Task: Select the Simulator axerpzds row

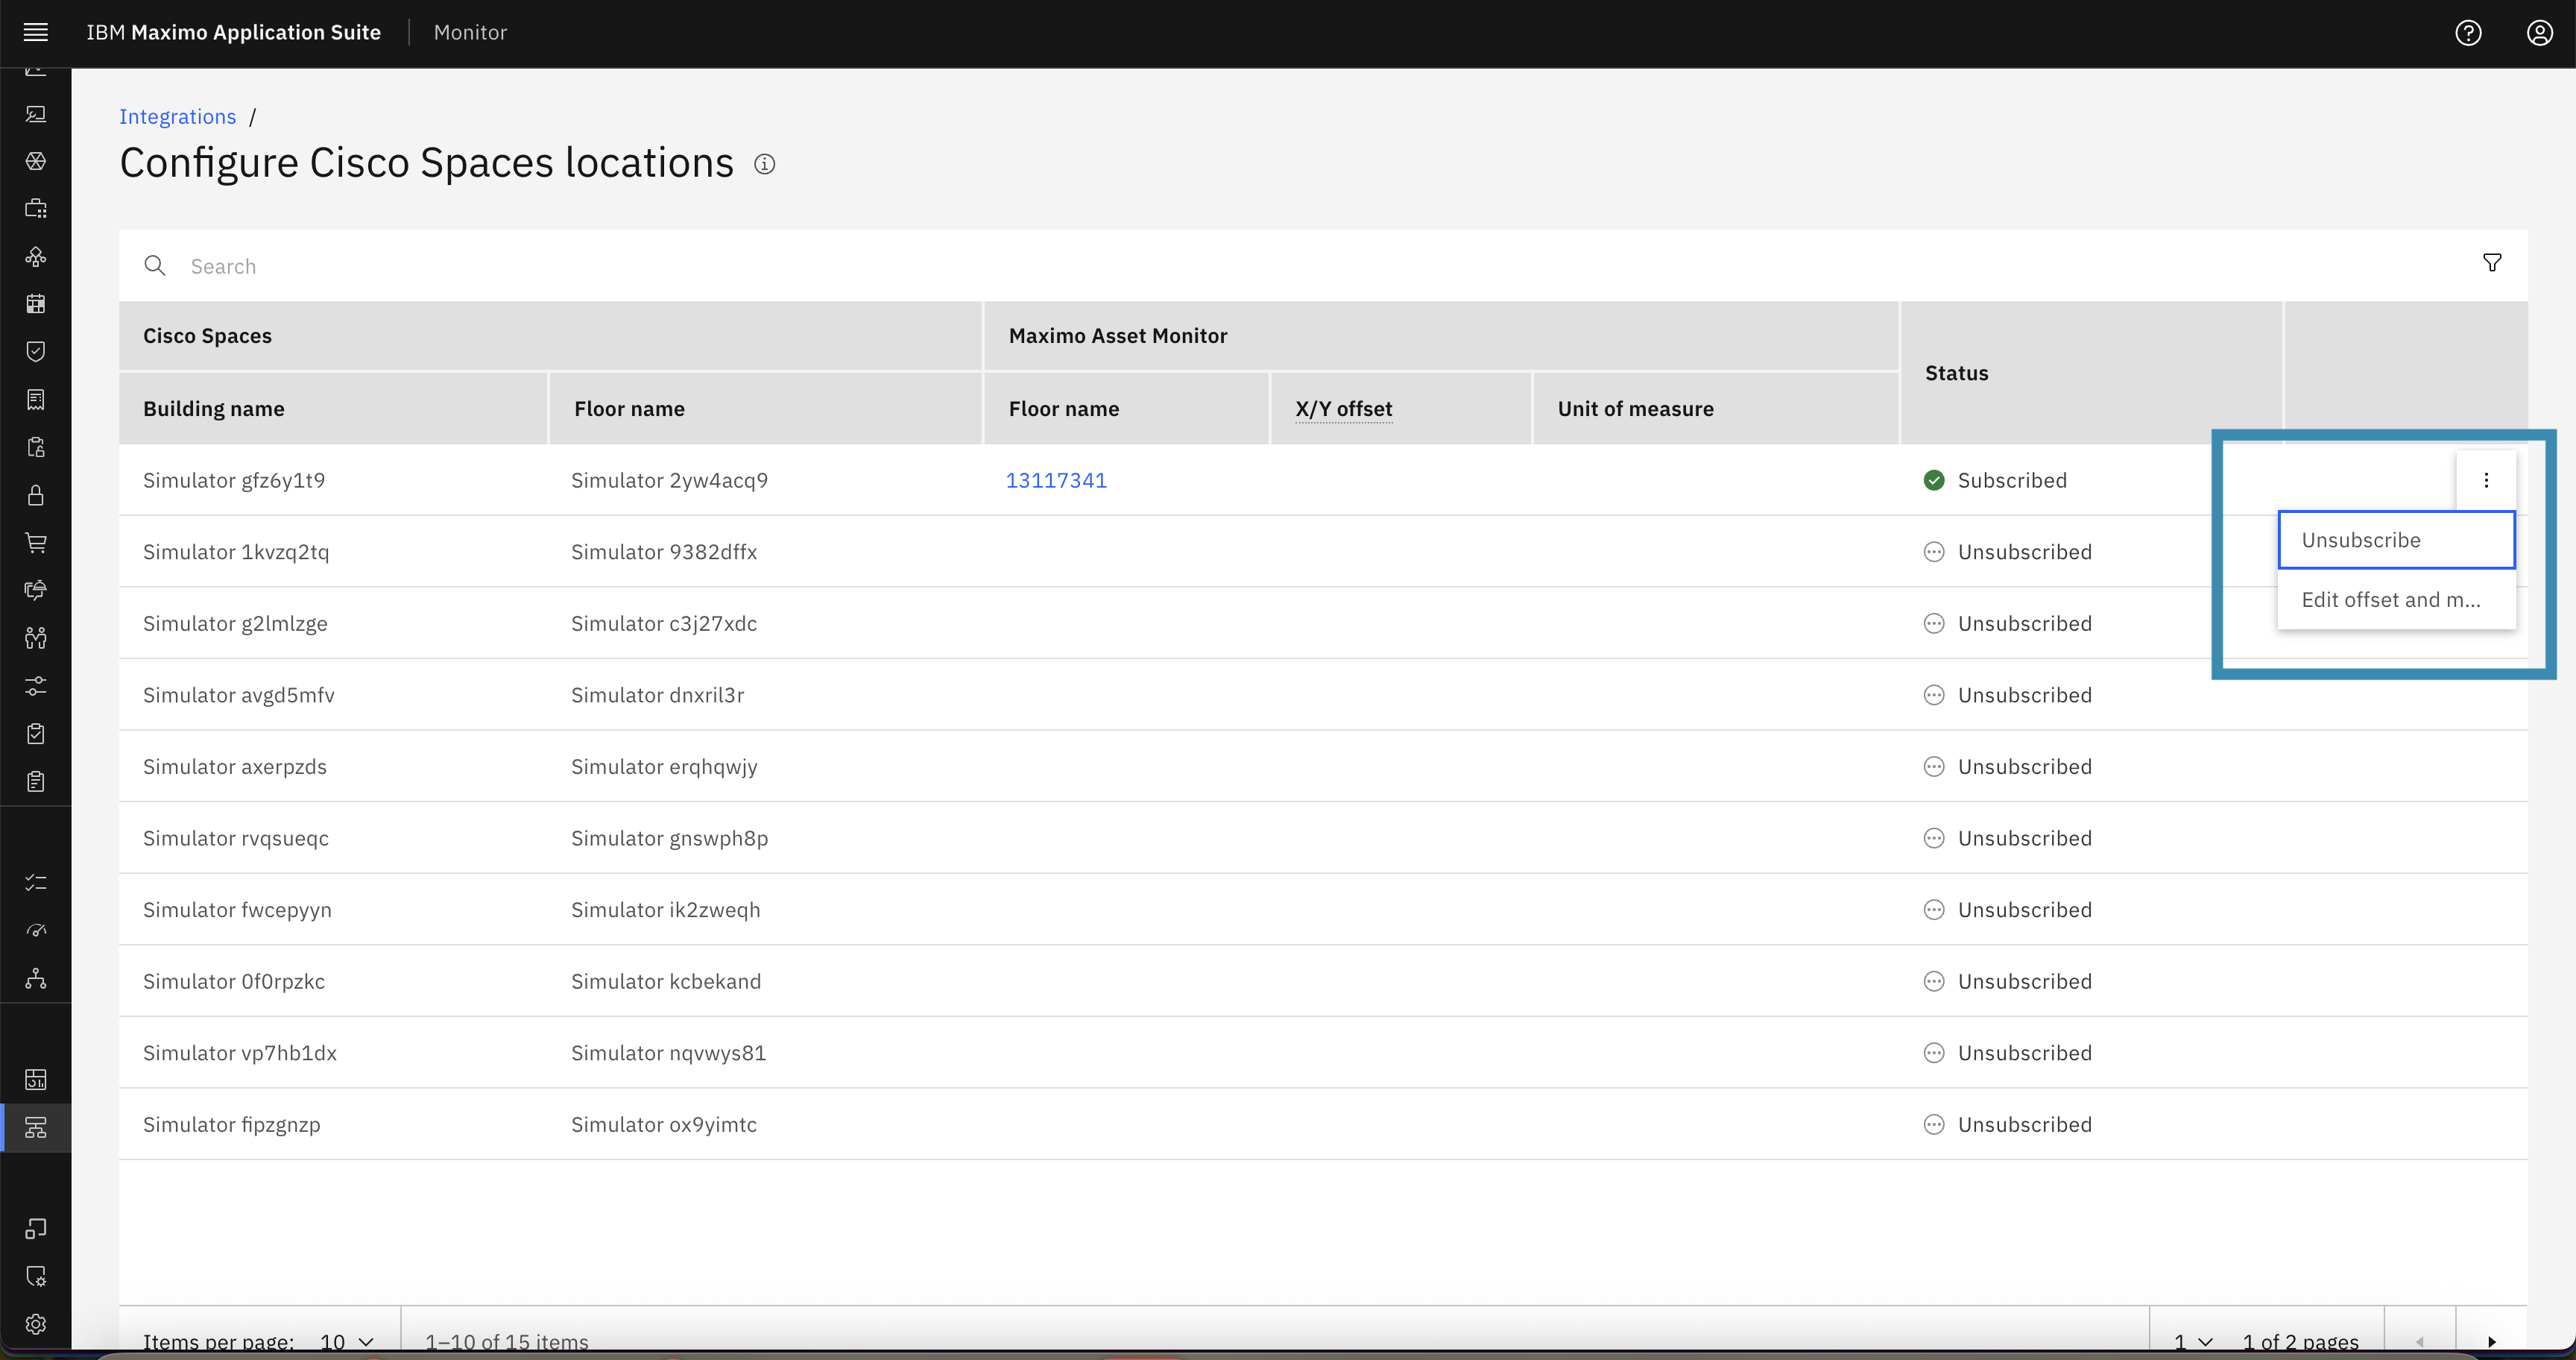Action: click(1323, 767)
